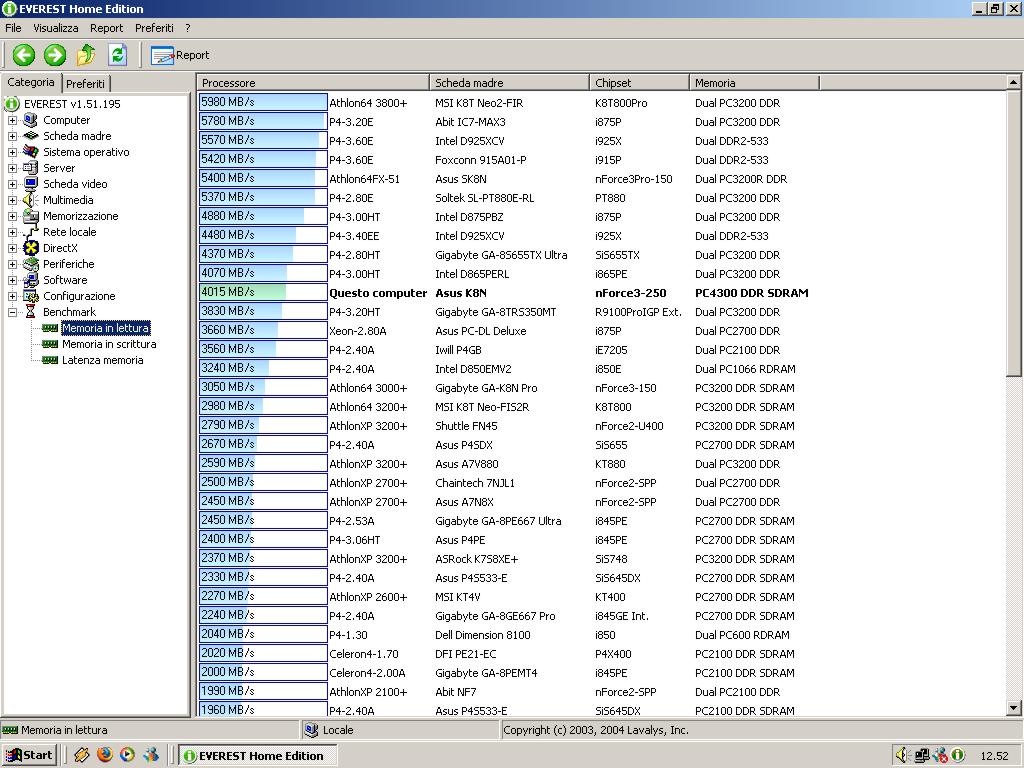The image size is (1024, 768).
Task: Go forward with the green right arrow
Action: tap(55, 55)
